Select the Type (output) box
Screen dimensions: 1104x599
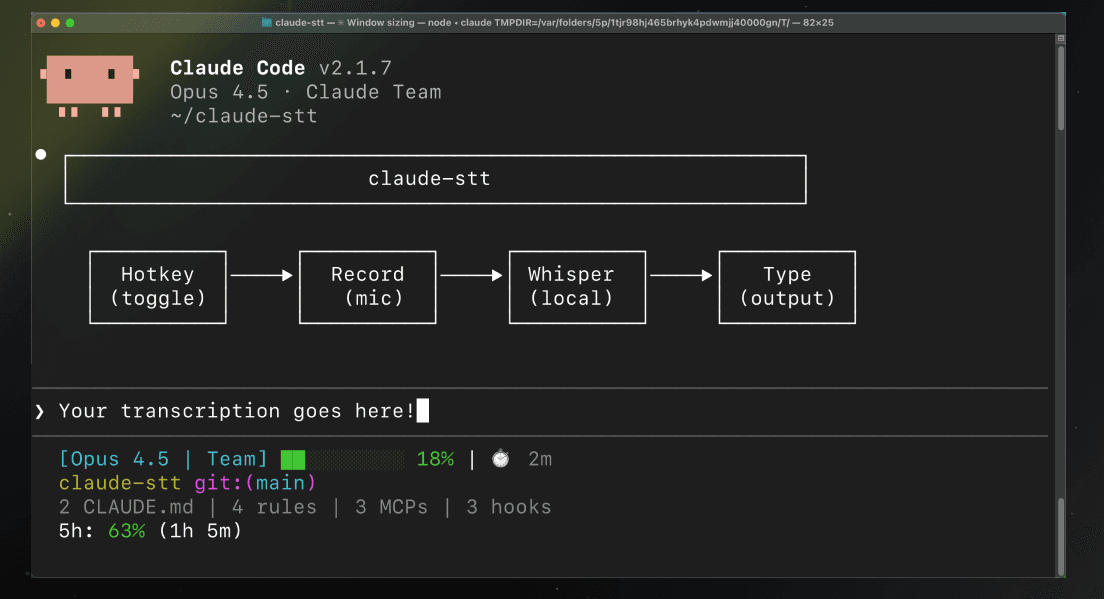787,287
